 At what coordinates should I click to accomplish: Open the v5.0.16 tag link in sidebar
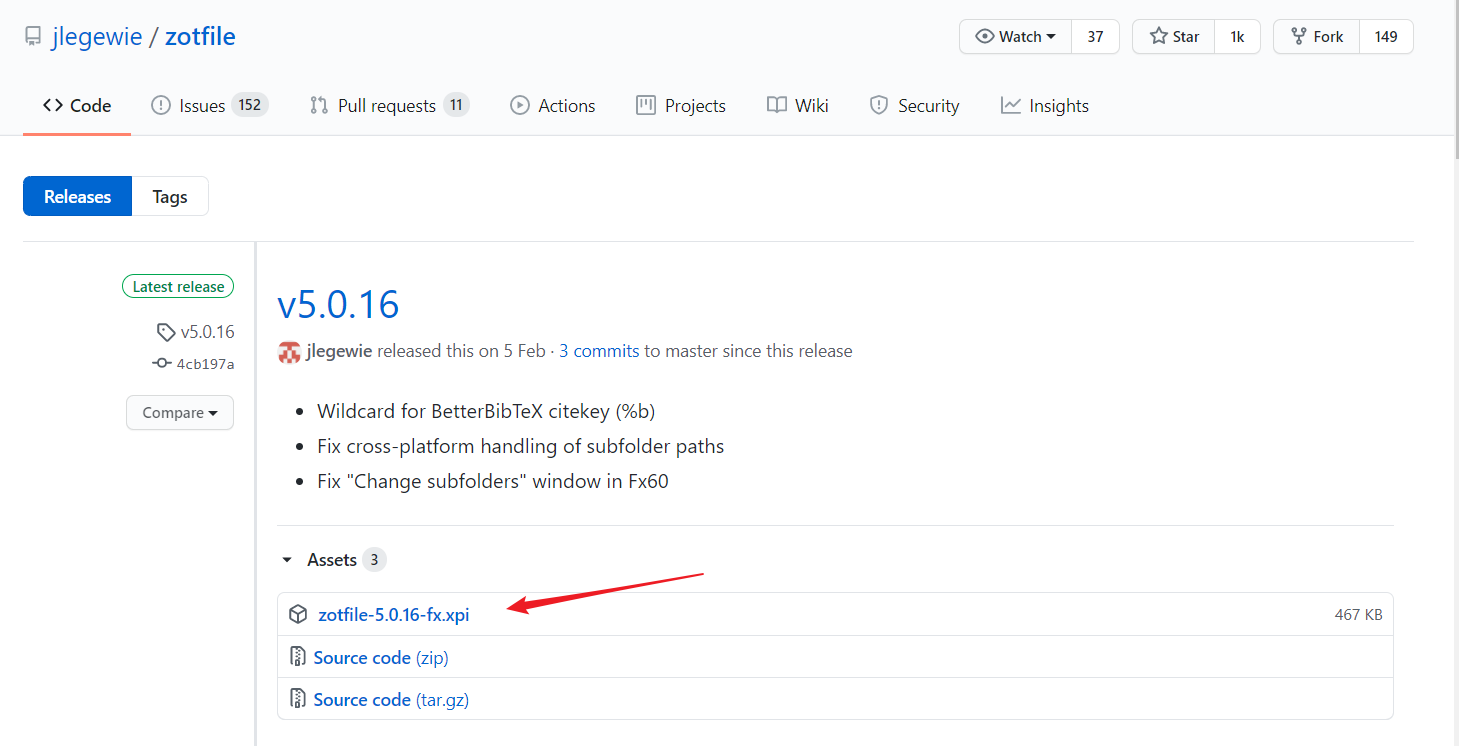point(195,332)
